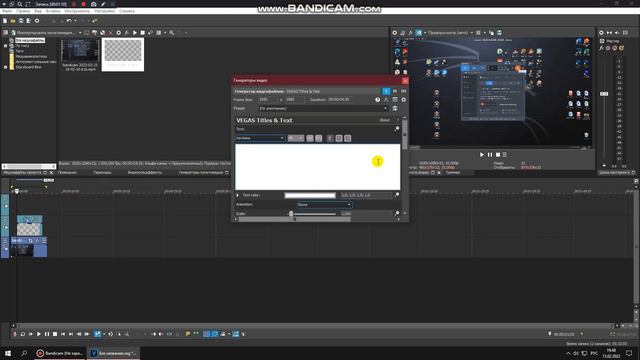
Task: Open the Font family dropdown in Titles & Text
Action: 260,138
